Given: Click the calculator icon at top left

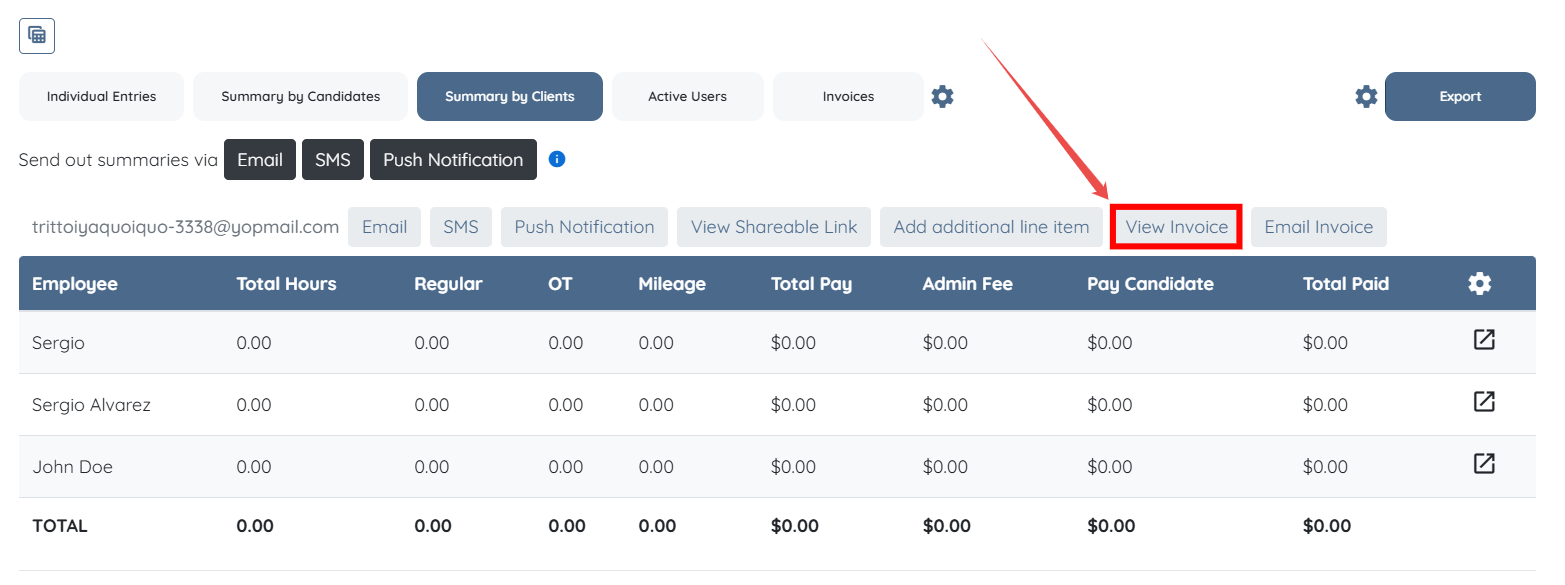Looking at the screenshot, I should 37,36.
